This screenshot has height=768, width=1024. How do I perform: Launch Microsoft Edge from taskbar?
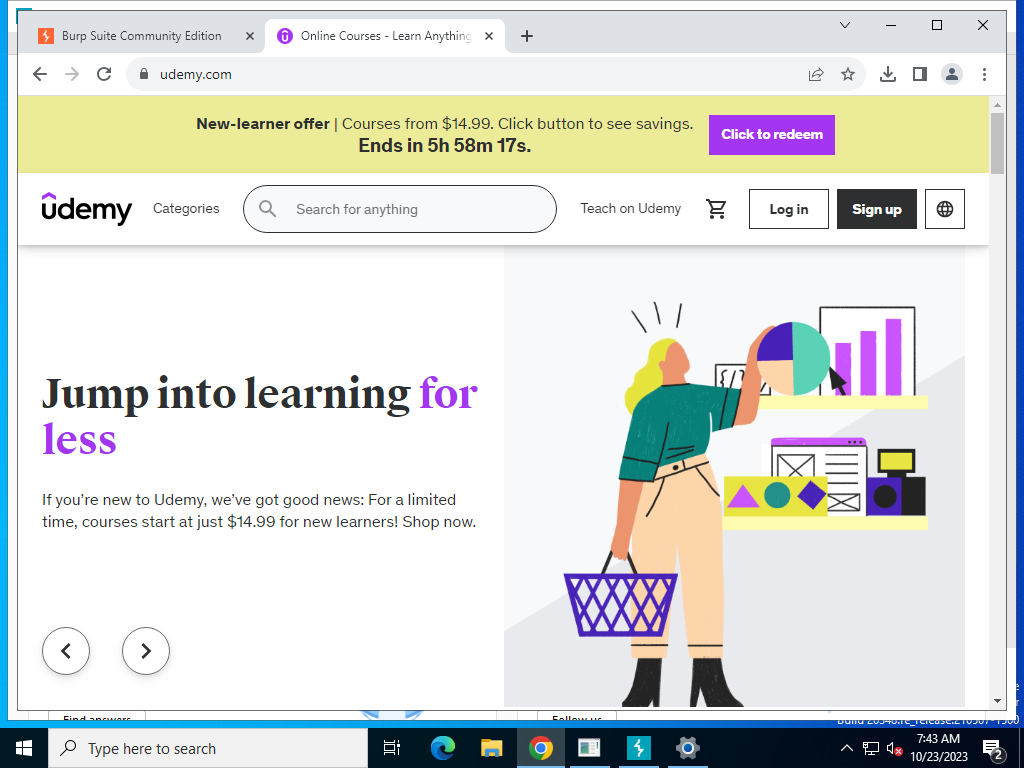click(x=442, y=748)
